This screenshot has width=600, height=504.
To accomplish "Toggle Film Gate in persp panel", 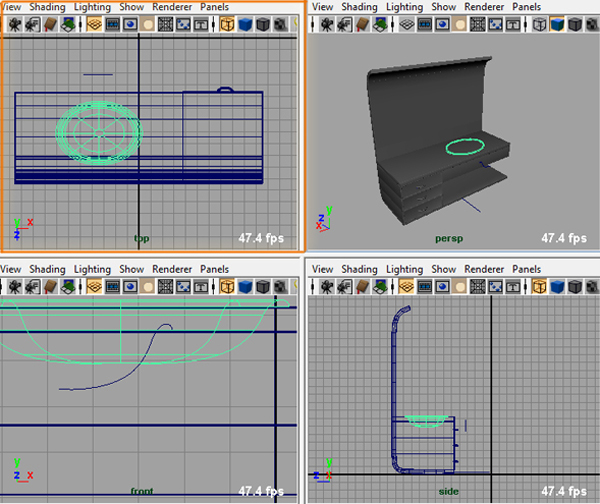I will [x=424, y=24].
